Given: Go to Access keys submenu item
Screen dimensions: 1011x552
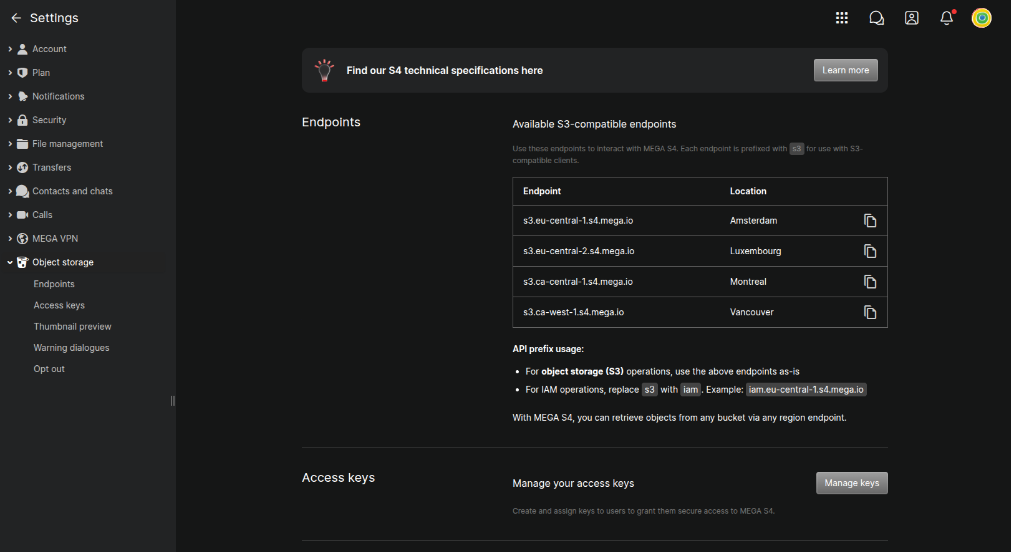Looking at the screenshot, I should [59, 305].
